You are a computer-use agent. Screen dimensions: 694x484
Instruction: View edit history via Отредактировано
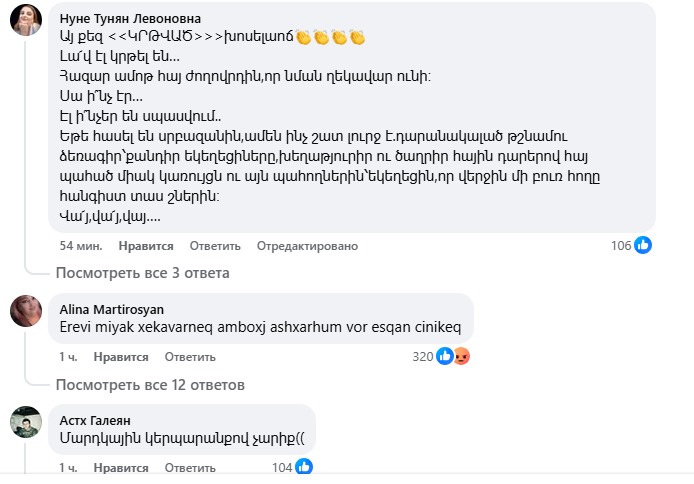307,246
